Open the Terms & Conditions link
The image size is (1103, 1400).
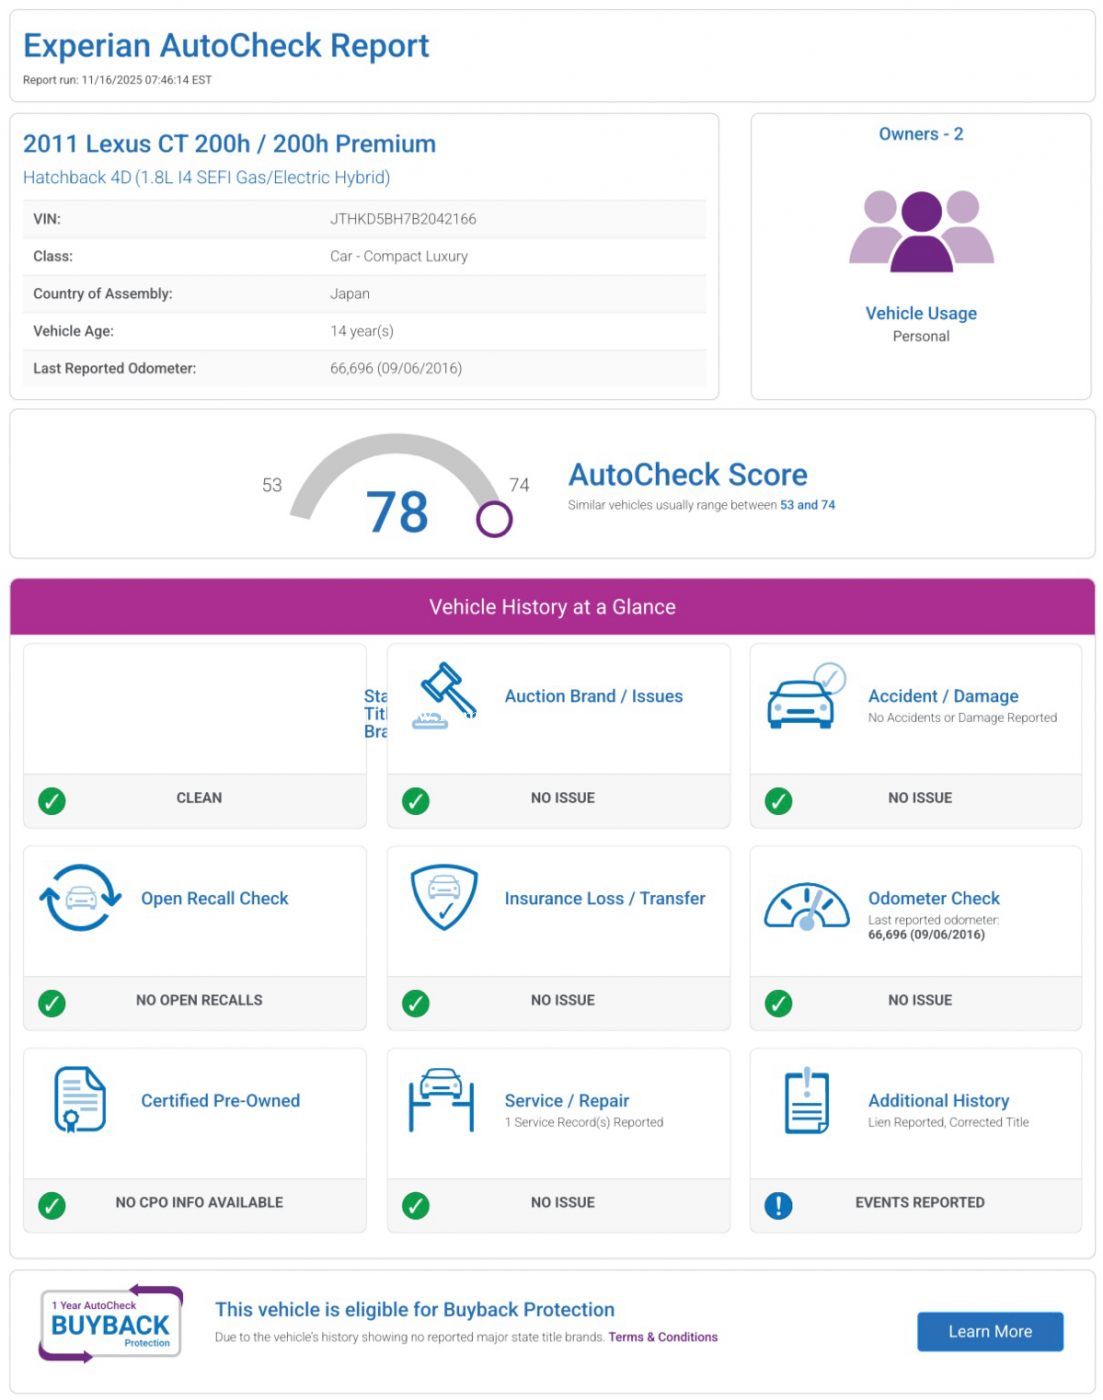point(662,1337)
